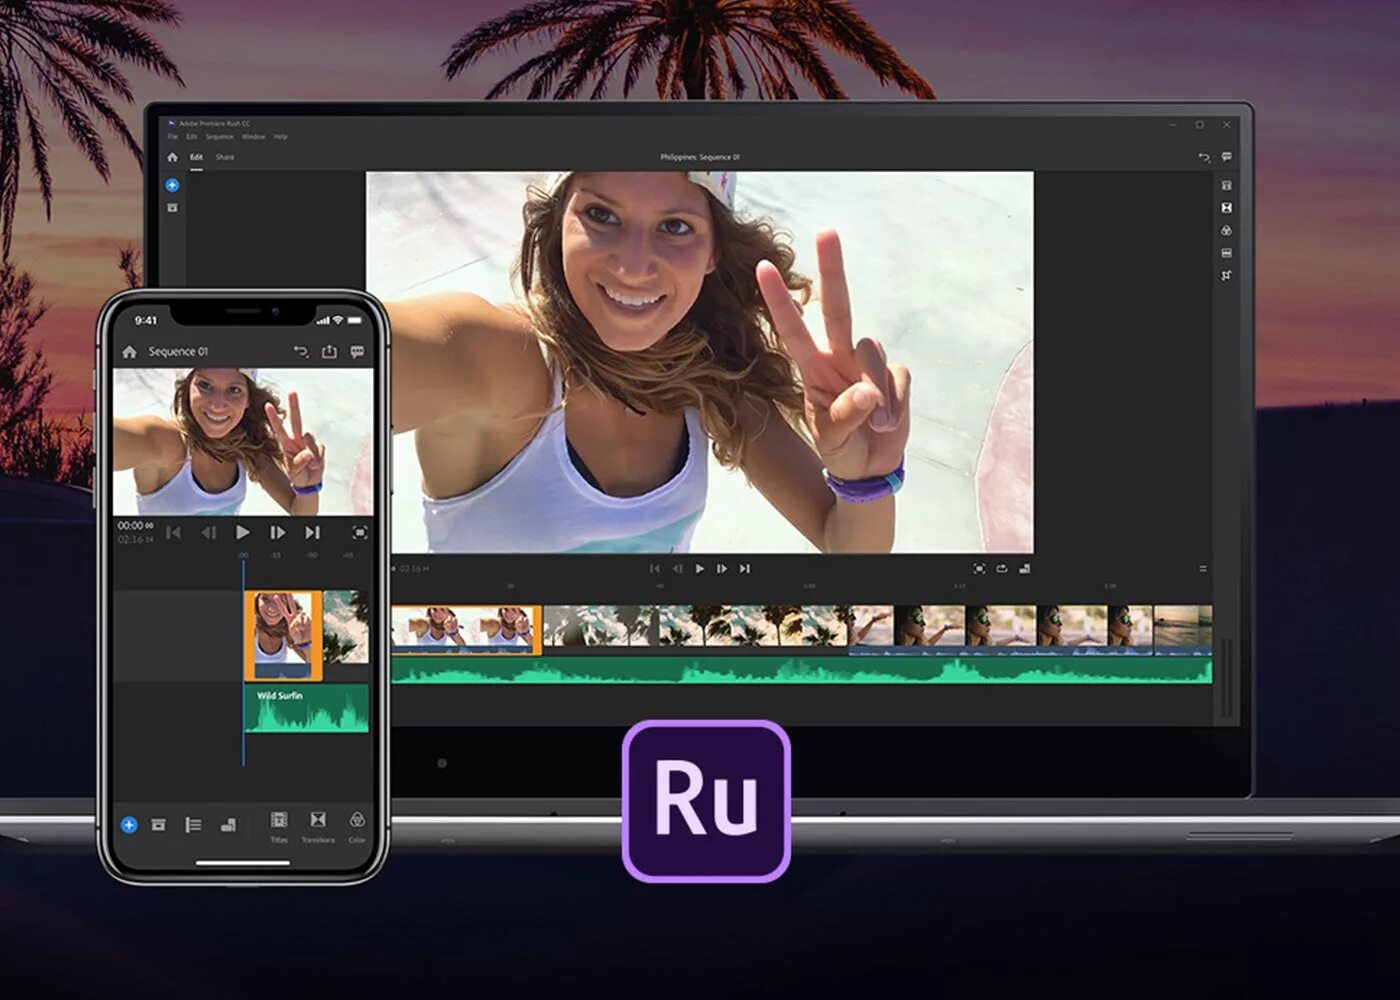The width and height of the screenshot is (1400, 1000).
Task: Select the Wild Surfin audio clip on phone
Action: point(307,708)
